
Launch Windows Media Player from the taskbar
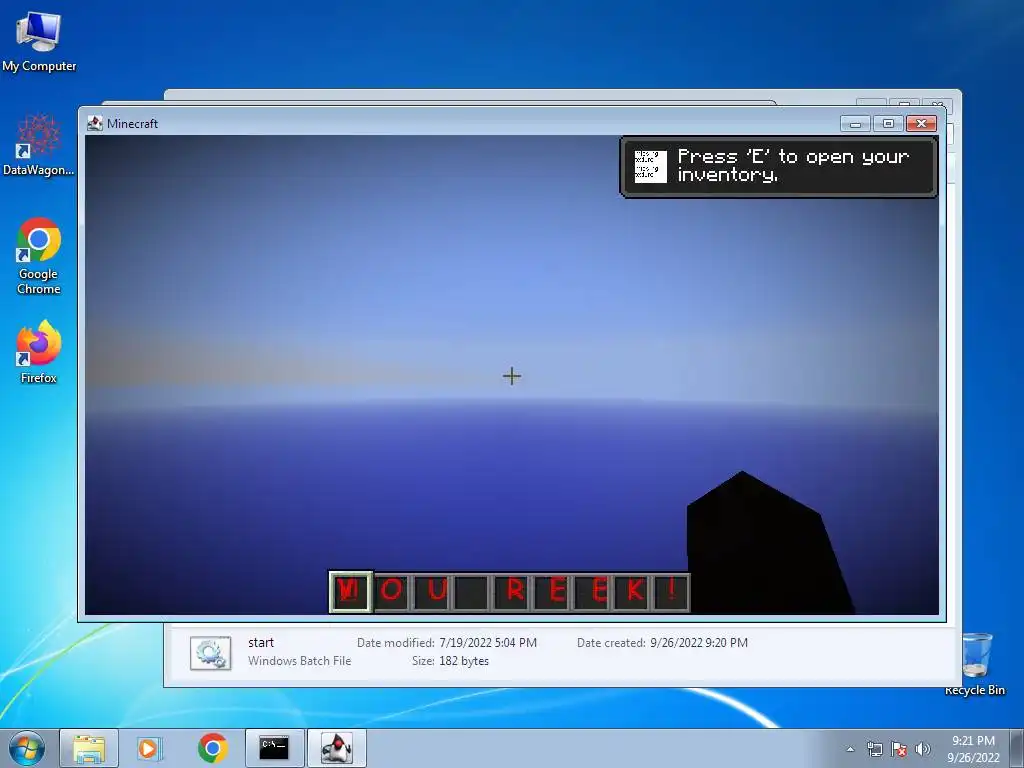coord(149,748)
